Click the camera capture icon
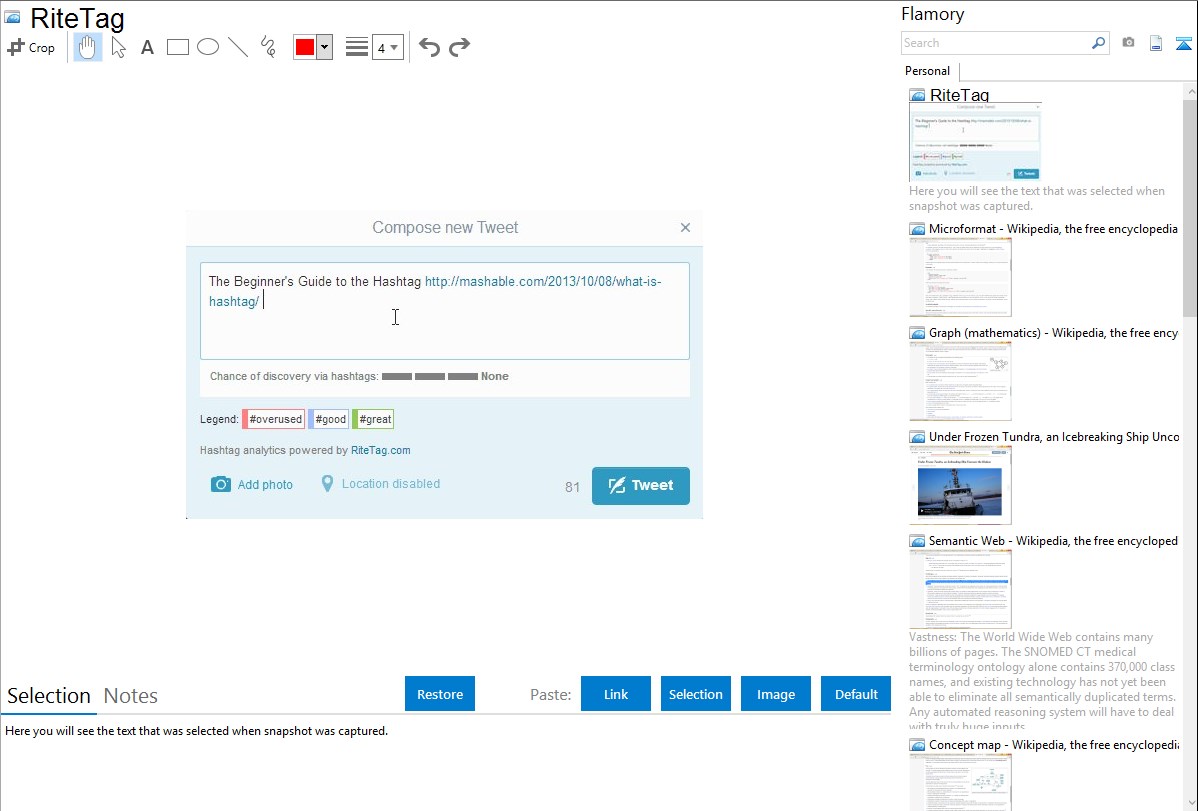The image size is (1198, 811). coord(1128,43)
